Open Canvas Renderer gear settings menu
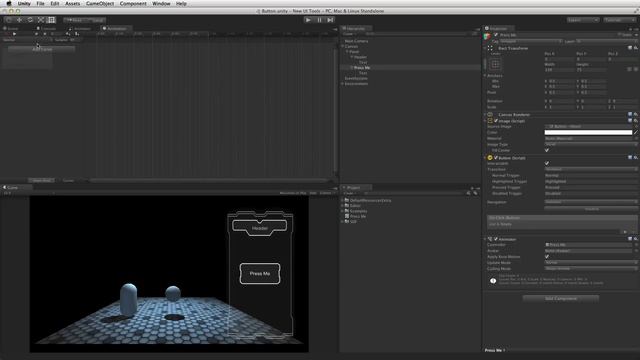Image resolution: width=640 pixels, height=360 pixels. coord(636,115)
